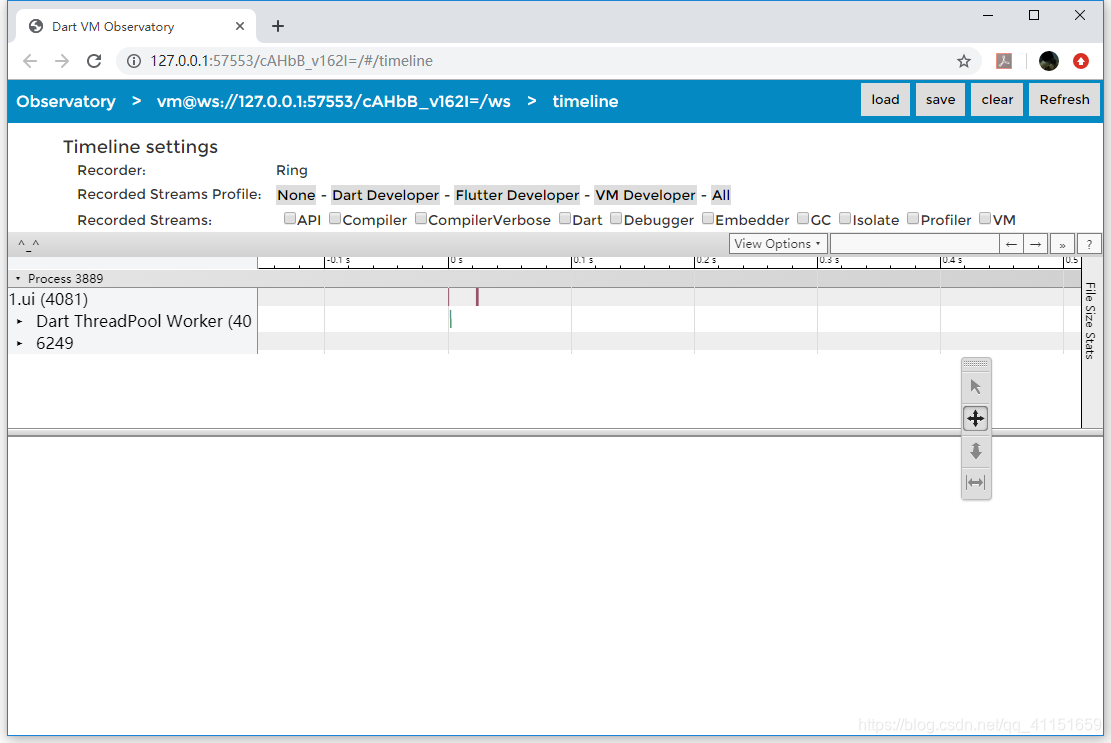Screen dimensions: 1111x743
Task: Click the browser address bar URL
Action: pyautogui.click(x=291, y=61)
